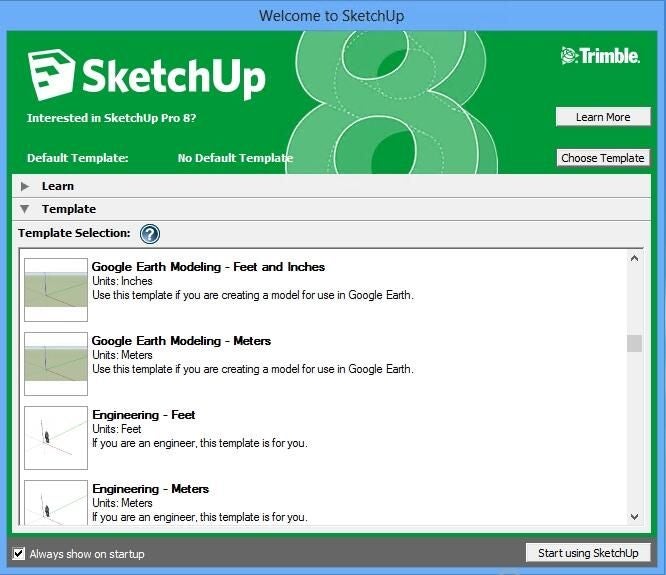
Task: Click the template list scroll up arrow
Action: click(x=635, y=258)
